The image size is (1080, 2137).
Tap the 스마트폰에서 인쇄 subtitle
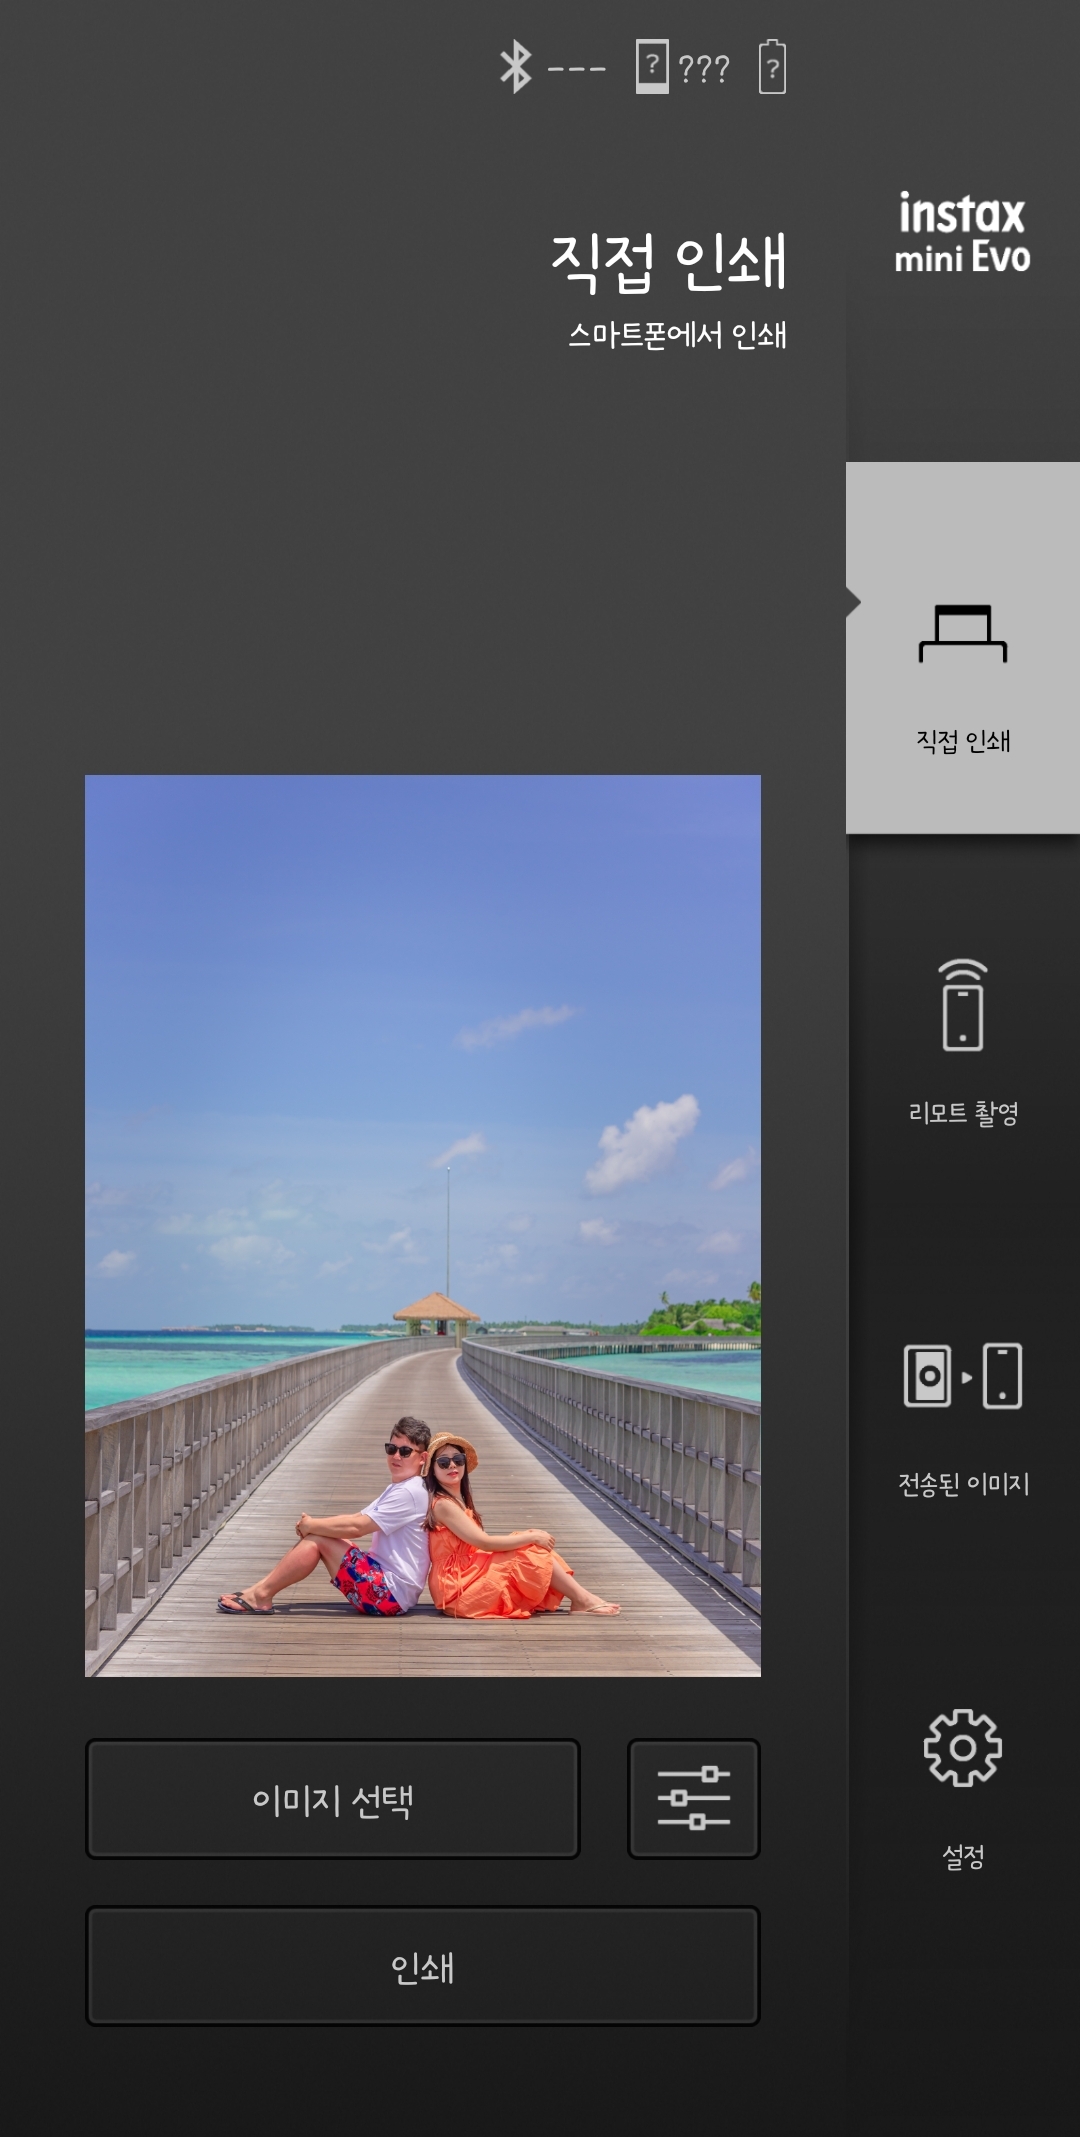pos(678,335)
